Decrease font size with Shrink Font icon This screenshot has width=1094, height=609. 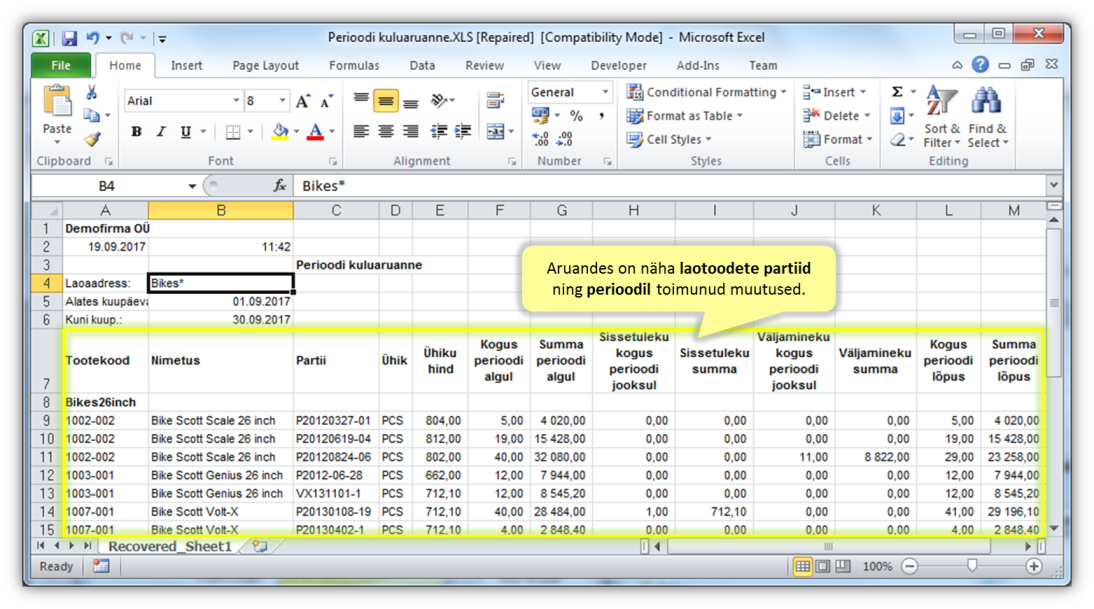pyautogui.click(x=327, y=102)
